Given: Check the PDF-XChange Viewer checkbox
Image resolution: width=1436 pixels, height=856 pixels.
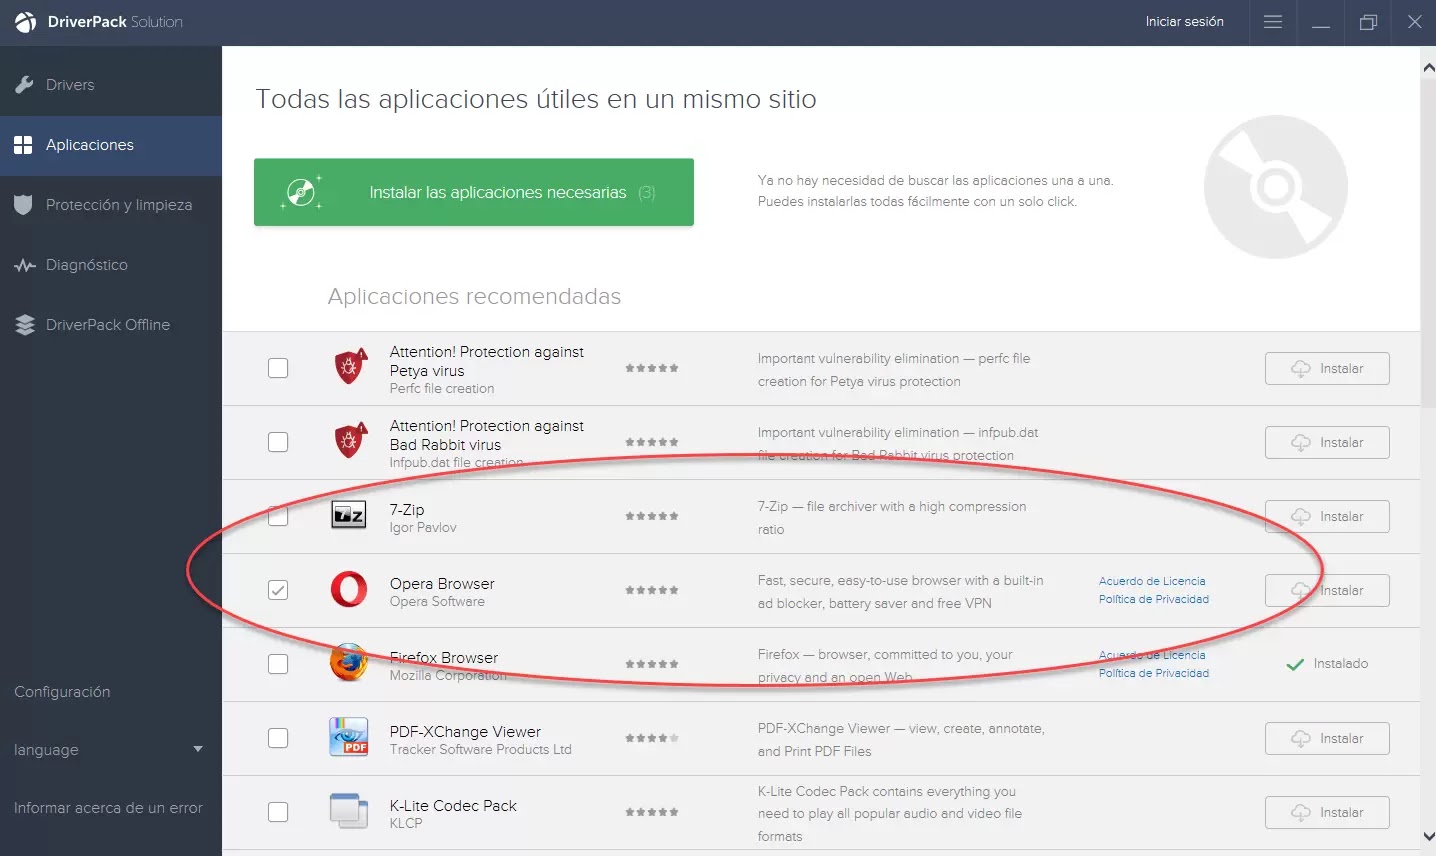Looking at the screenshot, I should point(278,738).
